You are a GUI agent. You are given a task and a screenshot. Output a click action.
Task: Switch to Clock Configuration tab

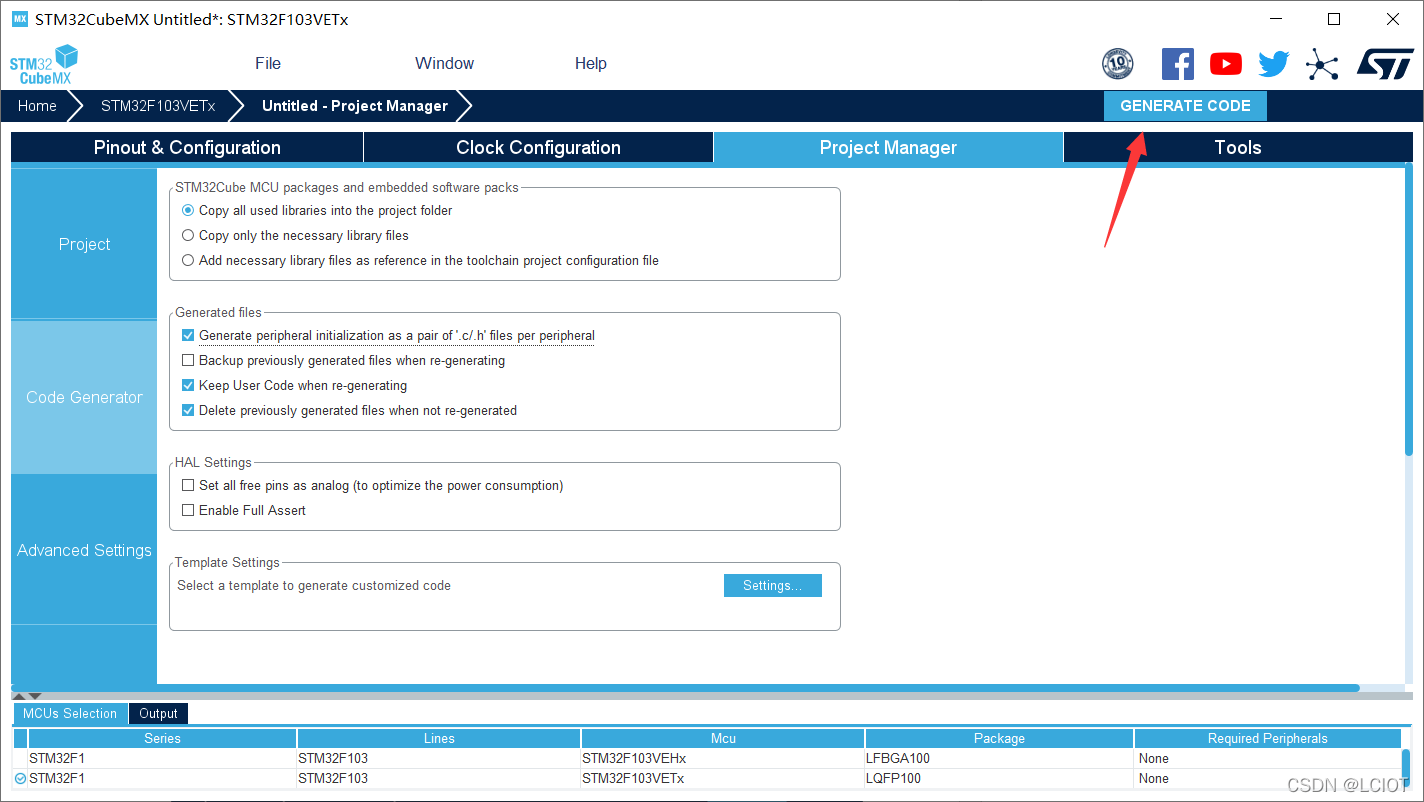pyautogui.click(x=538, y=147)
